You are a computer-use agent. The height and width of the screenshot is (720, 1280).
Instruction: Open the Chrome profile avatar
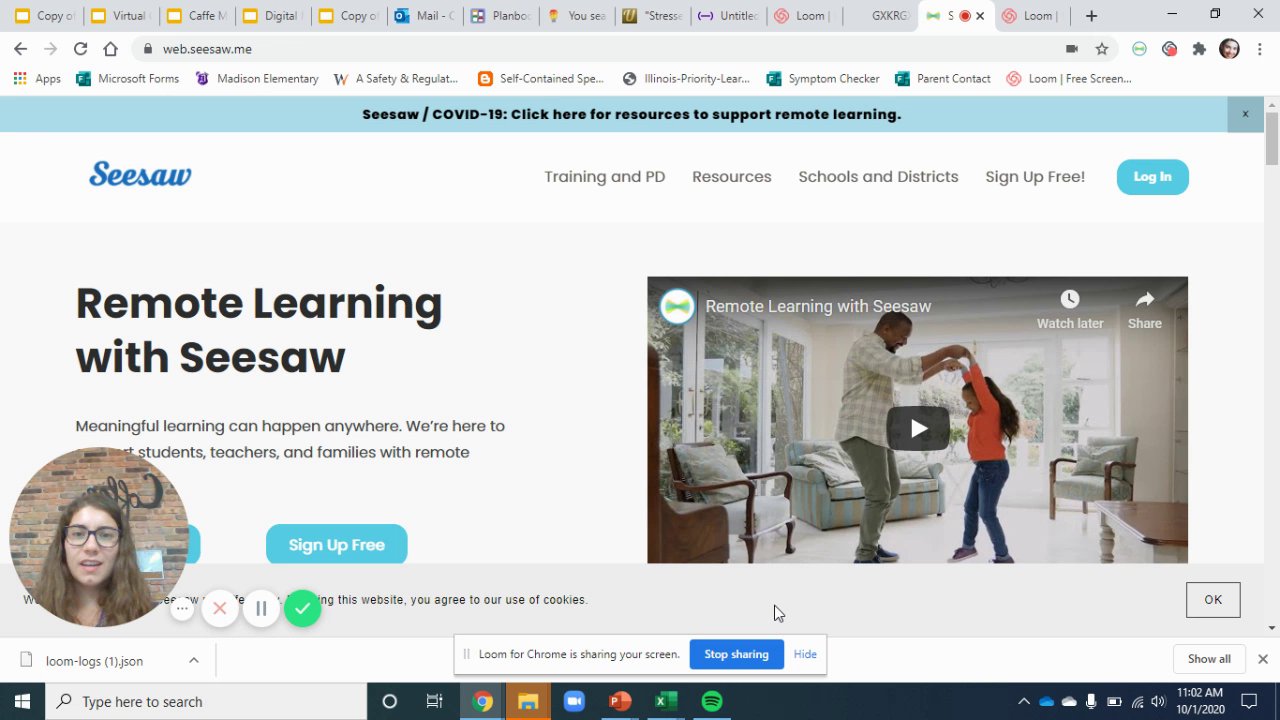[x=1229, y=48]
